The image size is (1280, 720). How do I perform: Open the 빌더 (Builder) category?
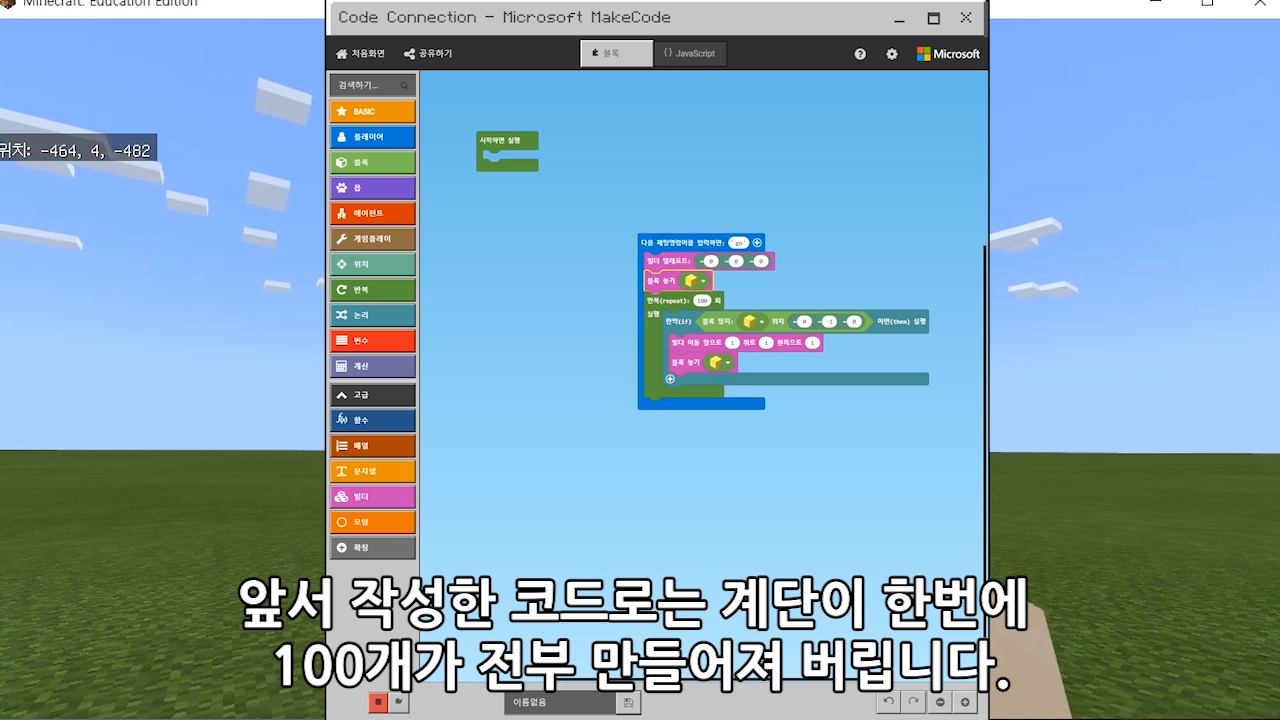[372, 497]
